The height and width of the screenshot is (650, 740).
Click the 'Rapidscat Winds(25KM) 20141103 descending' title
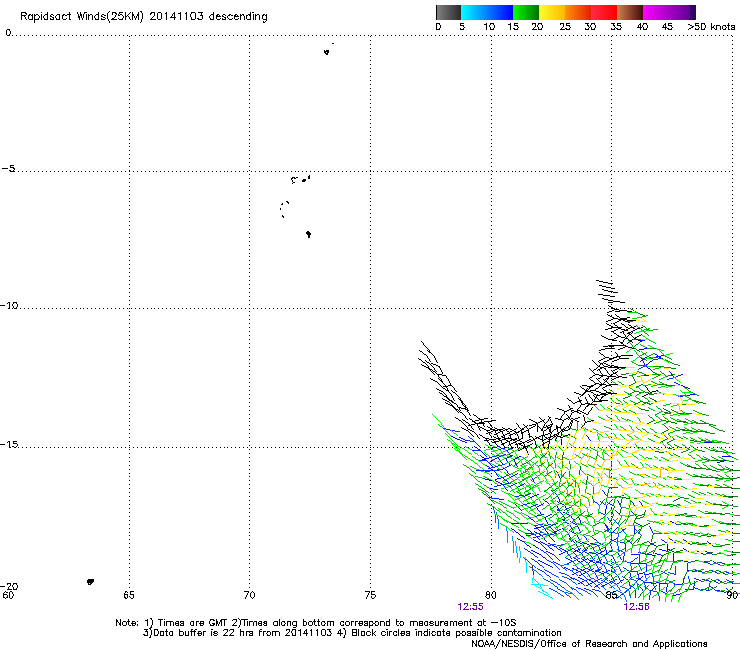tap(143, 17)
